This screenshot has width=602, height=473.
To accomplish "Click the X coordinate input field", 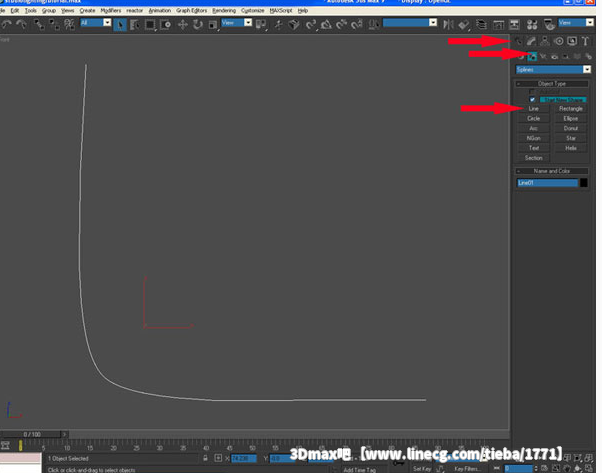I will point(243,458).
